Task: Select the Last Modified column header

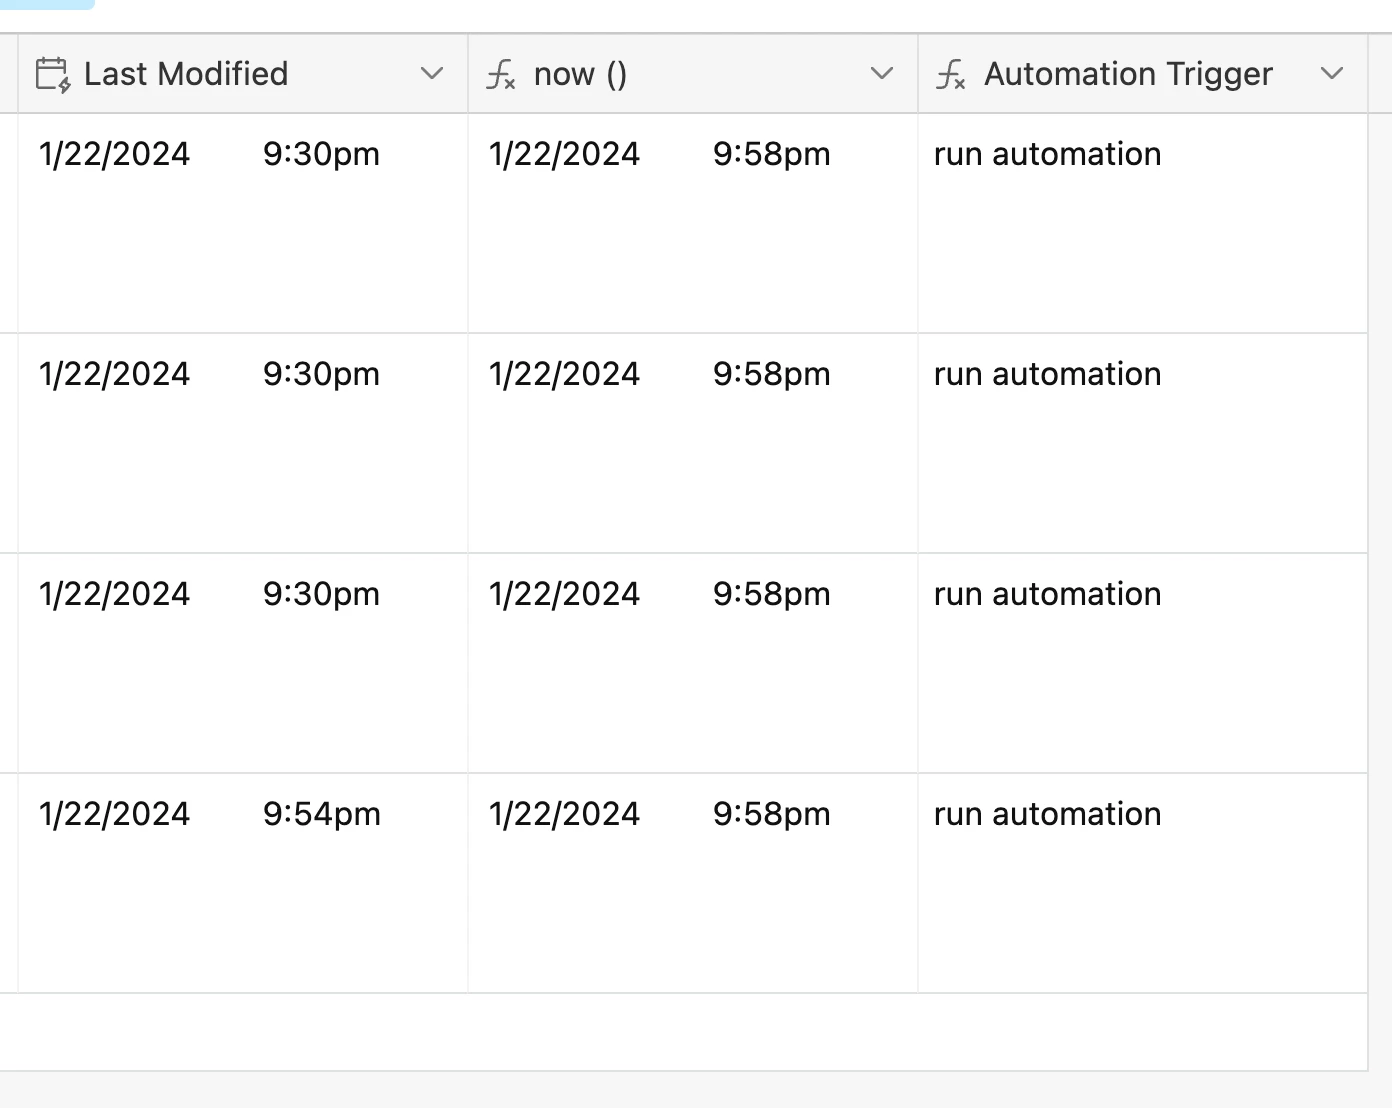Action: coord(243,74)
